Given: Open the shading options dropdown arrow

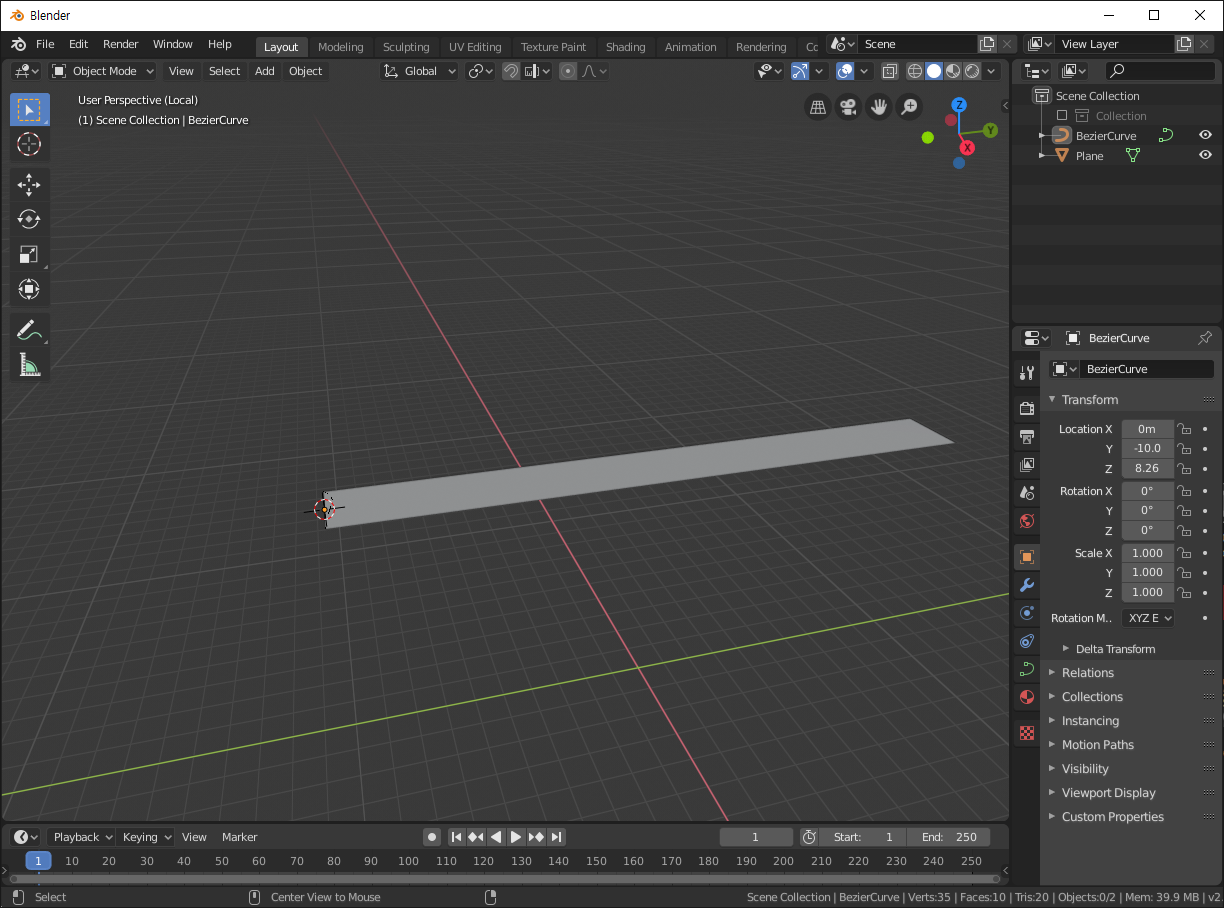Looking at the screenshot, I should pos(991,71).
